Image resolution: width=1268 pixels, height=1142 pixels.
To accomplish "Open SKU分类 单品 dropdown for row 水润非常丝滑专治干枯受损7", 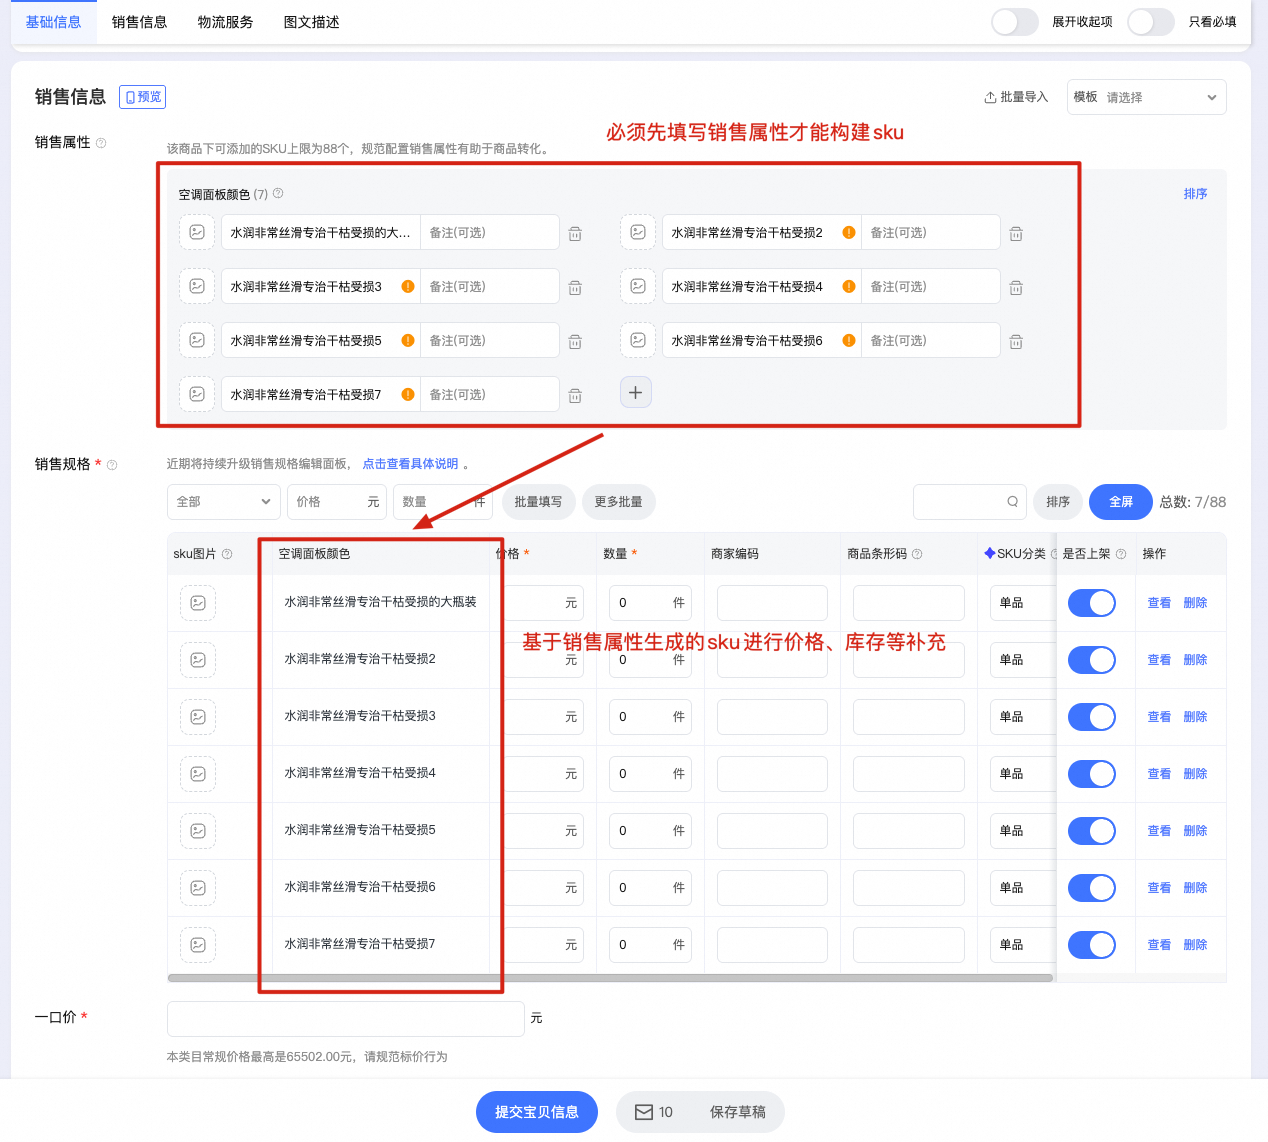I will (1022, 945).
